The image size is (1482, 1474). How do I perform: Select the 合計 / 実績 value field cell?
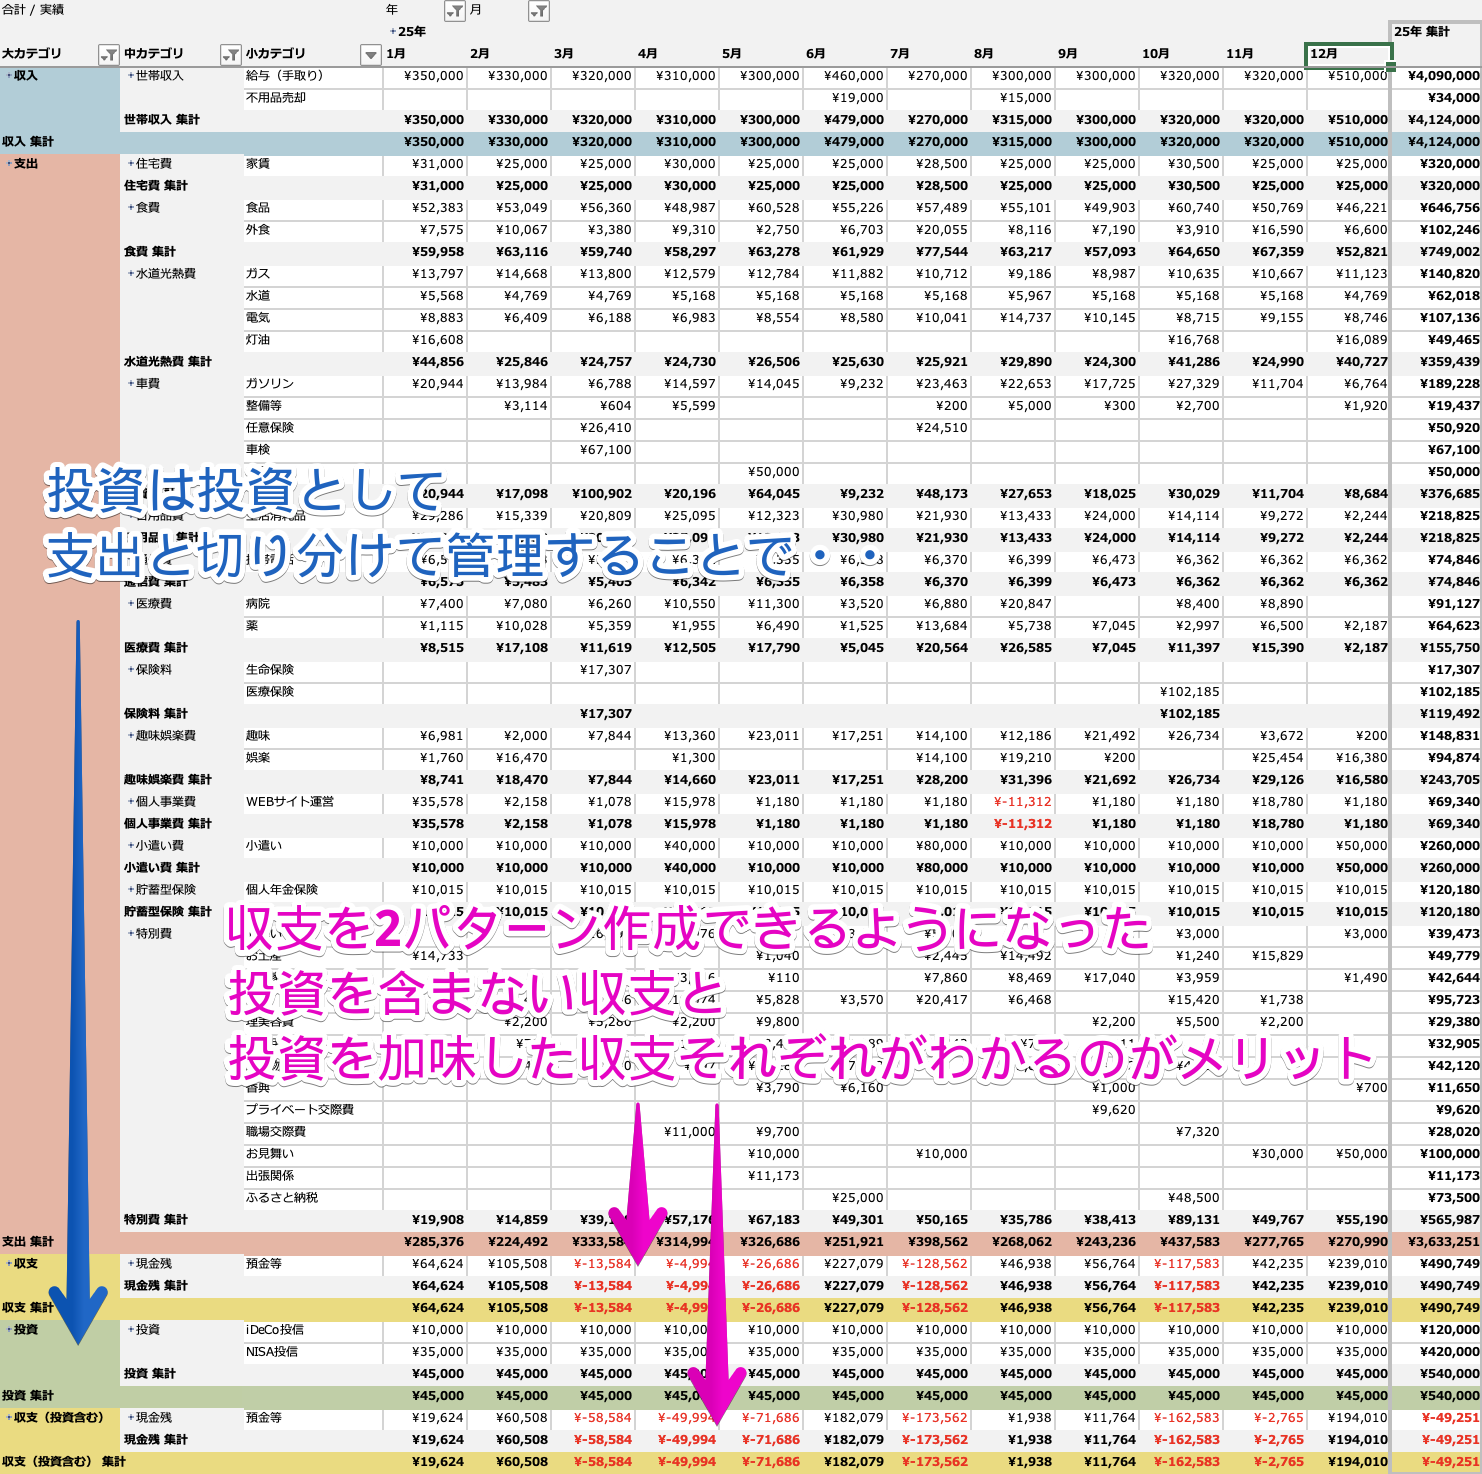pos(33,10)
